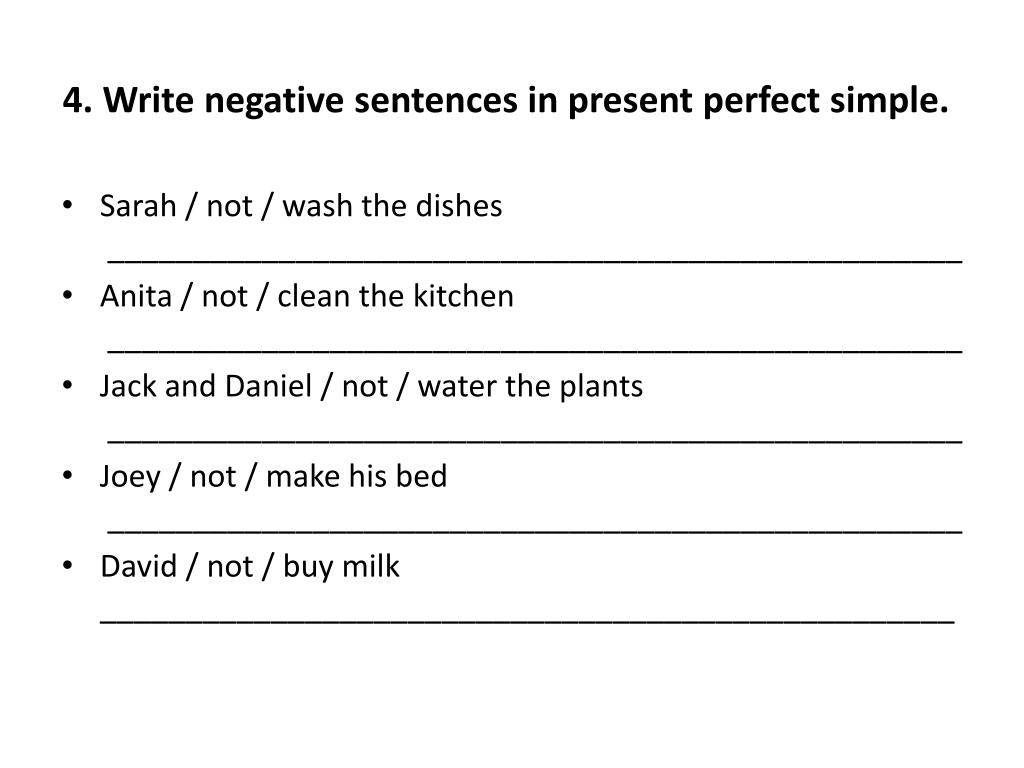Image resolution: width=1024 pixels, height=768 pixels.
Task: Click the answer line below the Anita prompt
Action: [x=535, y=351]
